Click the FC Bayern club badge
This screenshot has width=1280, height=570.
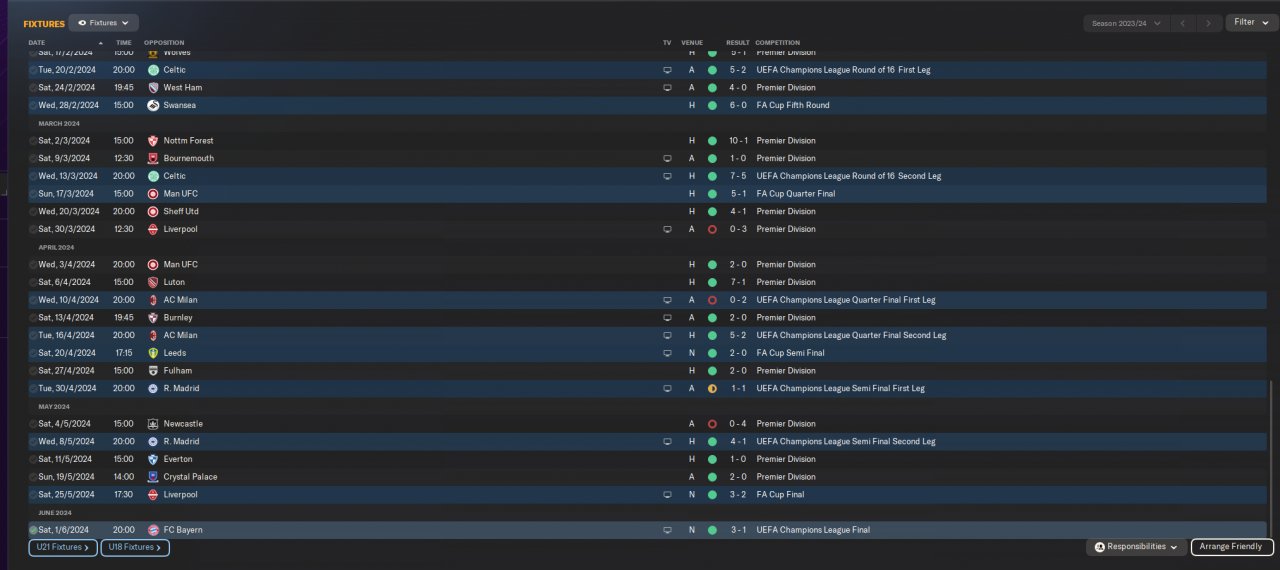pyautogui.click(x=153, y=530)
